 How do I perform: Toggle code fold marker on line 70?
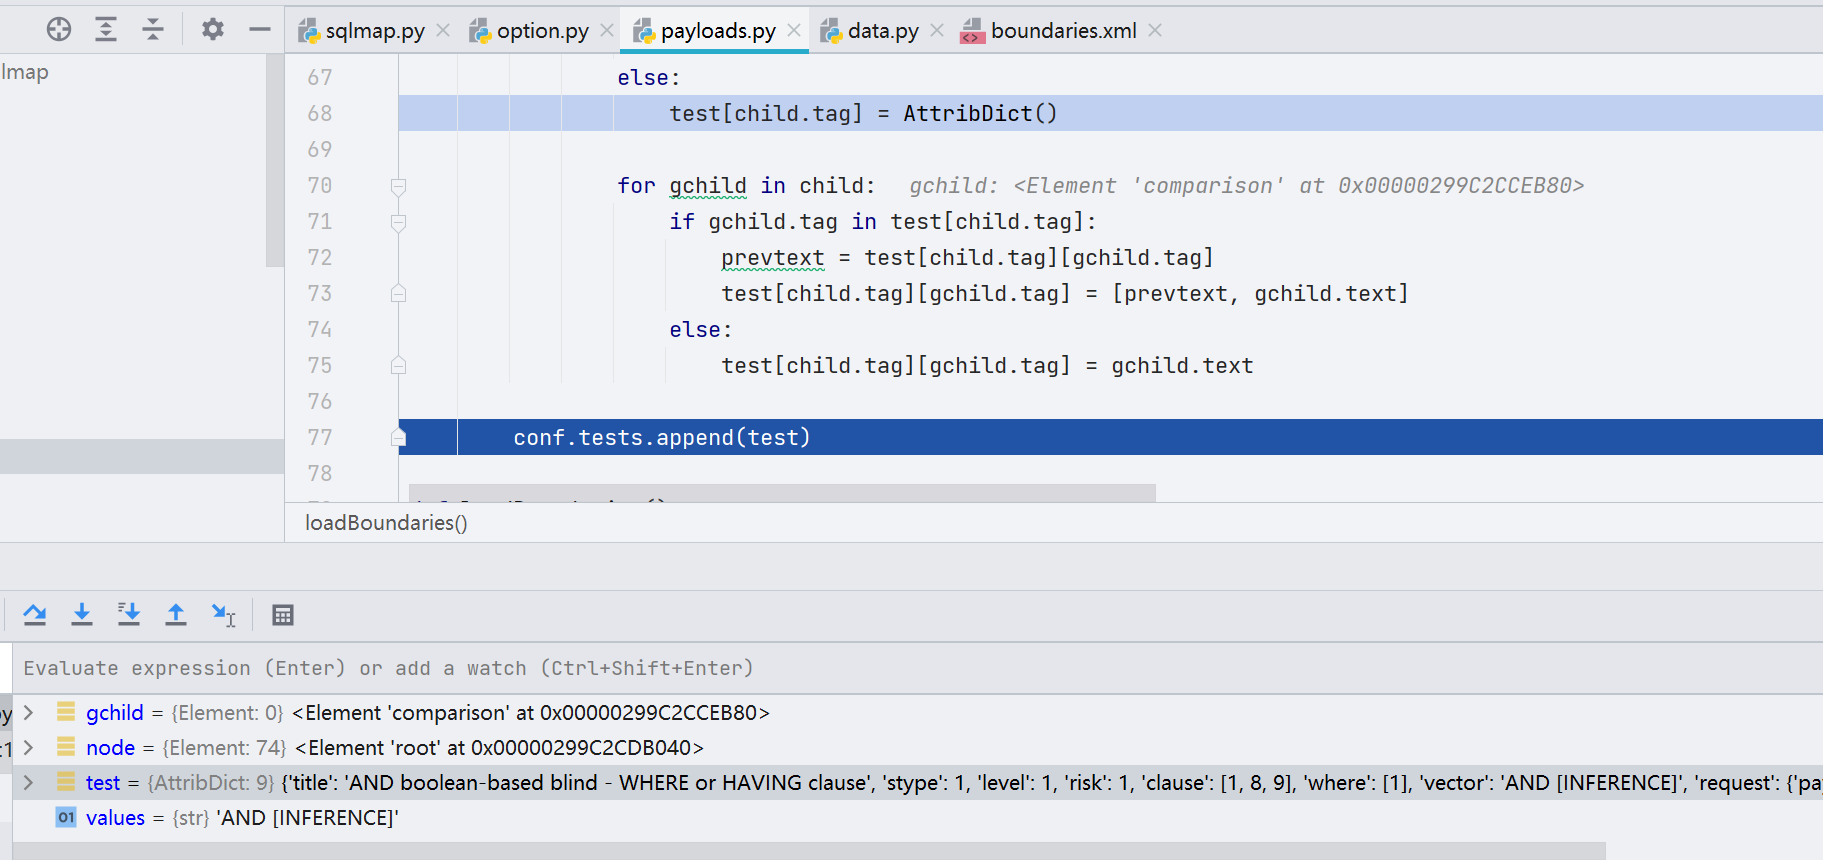point(398,186)
